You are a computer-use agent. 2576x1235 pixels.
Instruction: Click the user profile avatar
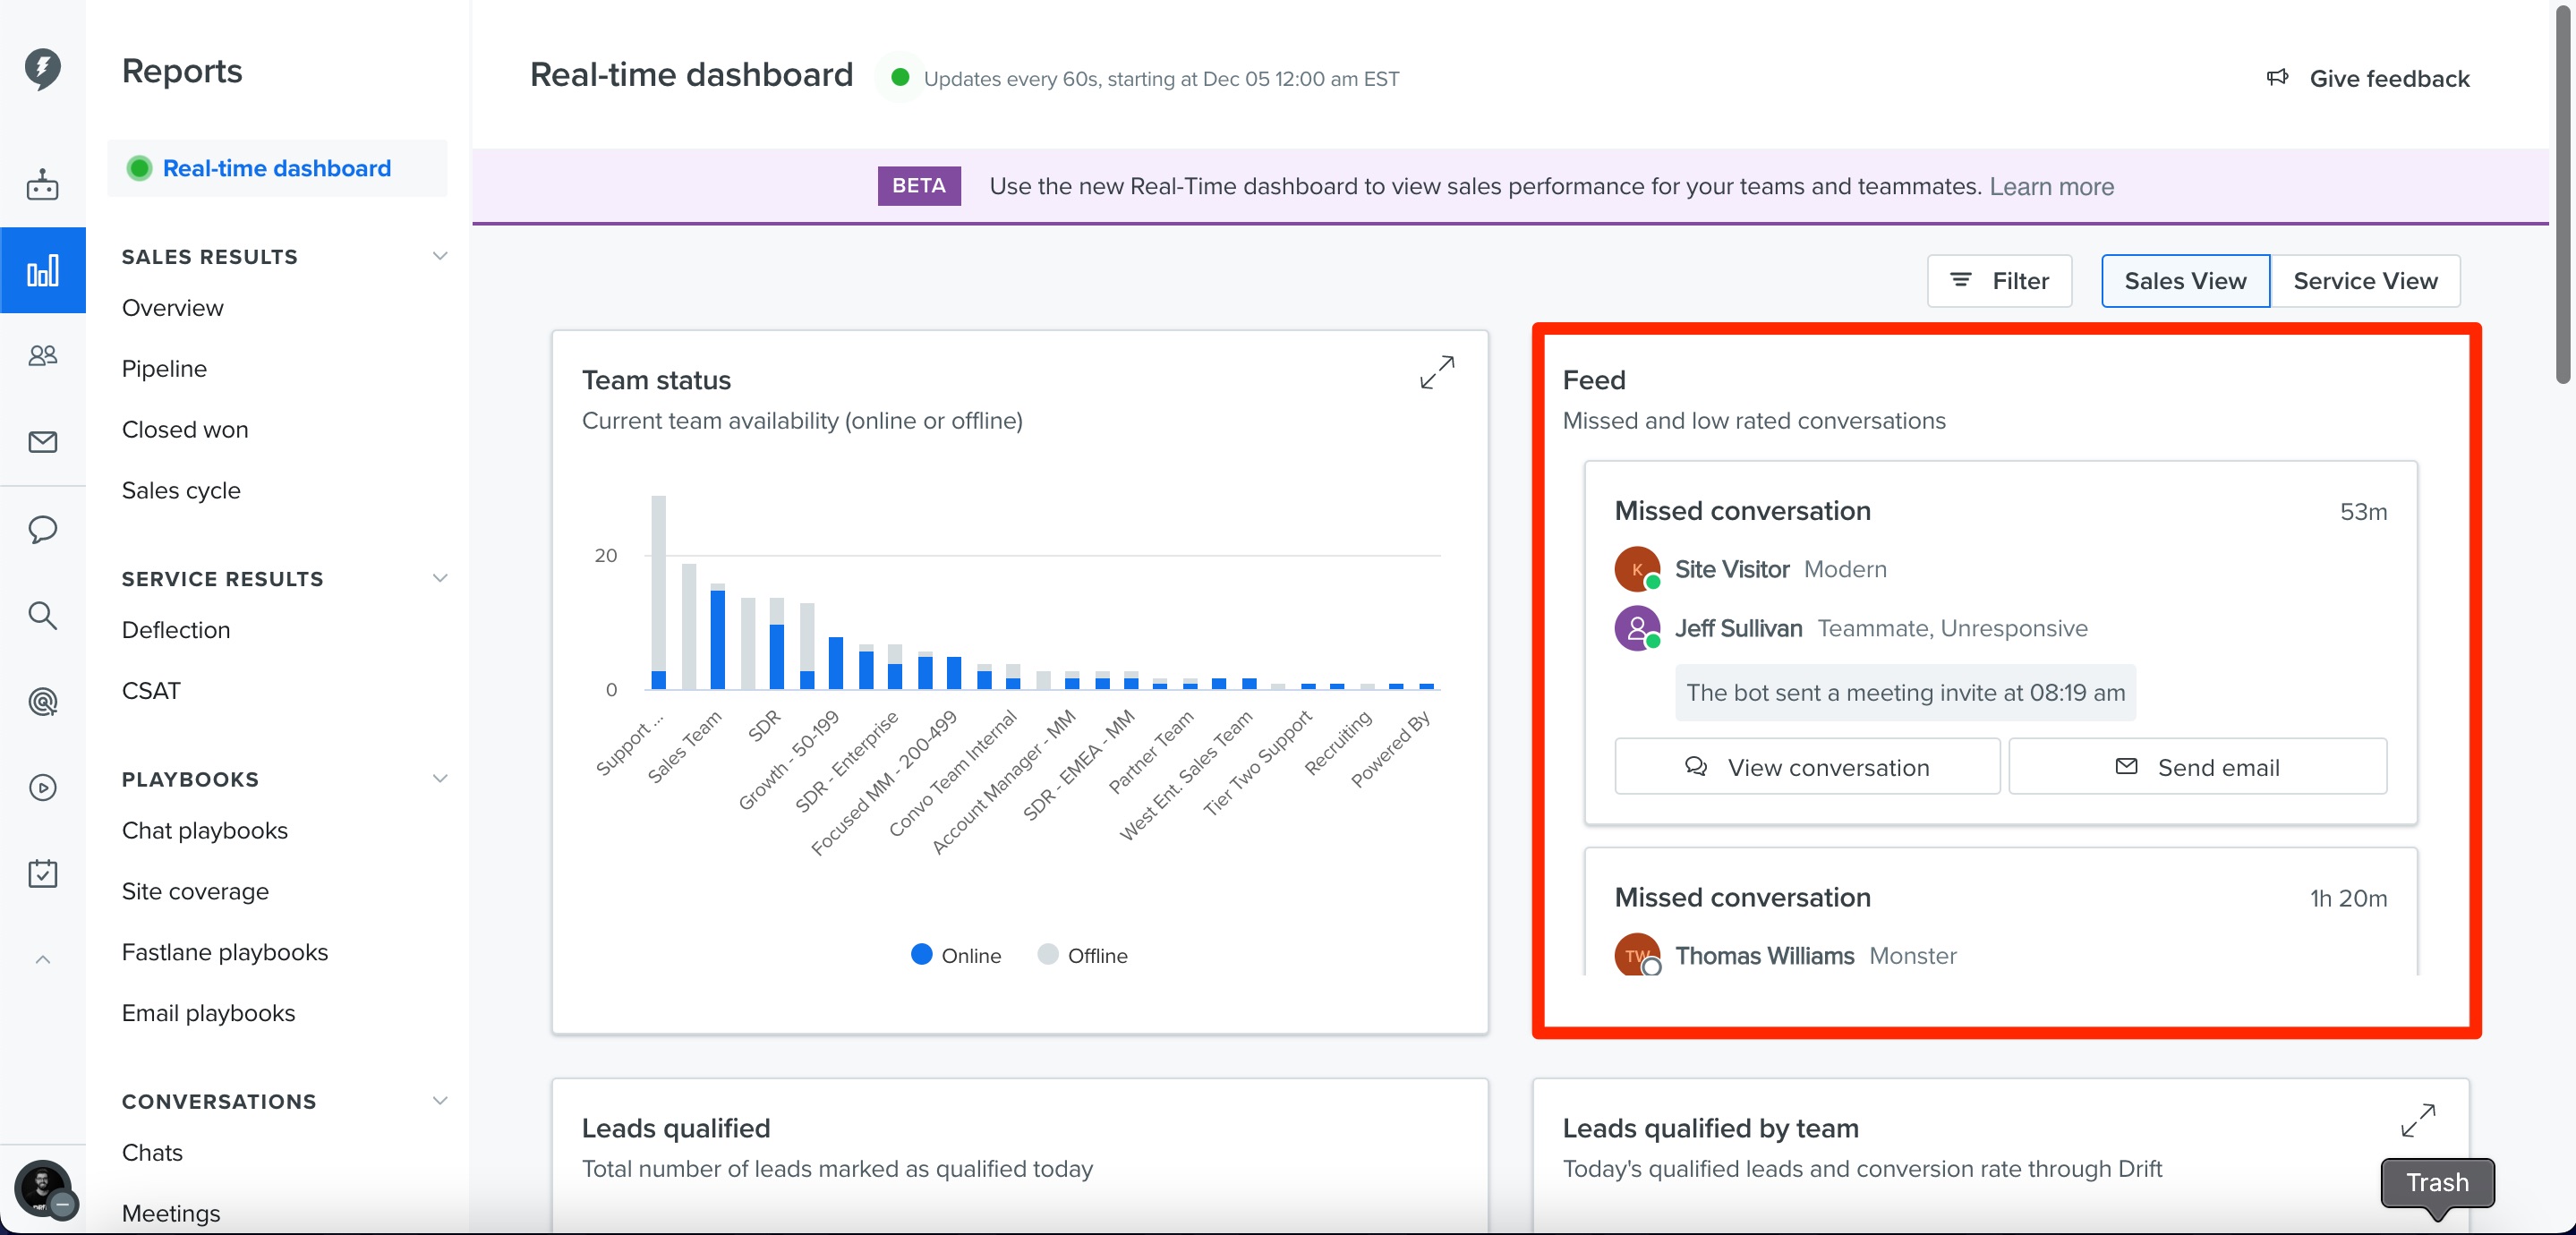42,1188
